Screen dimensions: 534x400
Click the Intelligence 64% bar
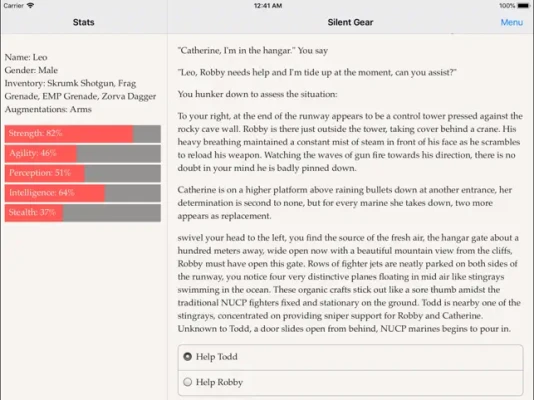click(x=83, y=193)
